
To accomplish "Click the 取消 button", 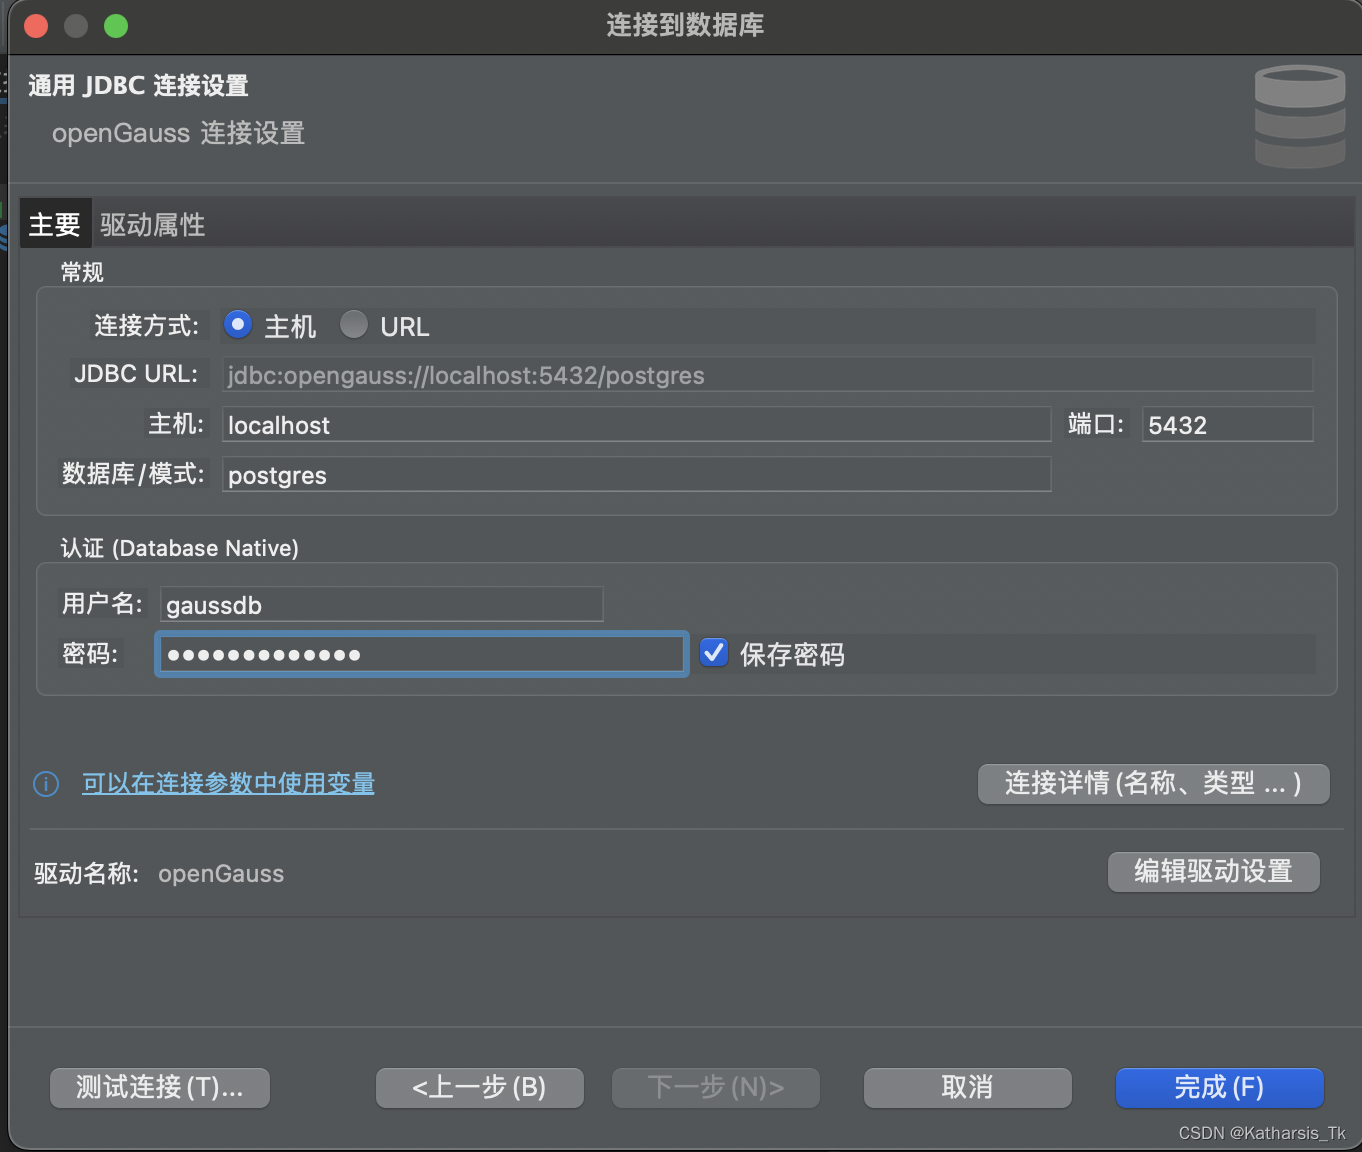I will point(966,1088).
